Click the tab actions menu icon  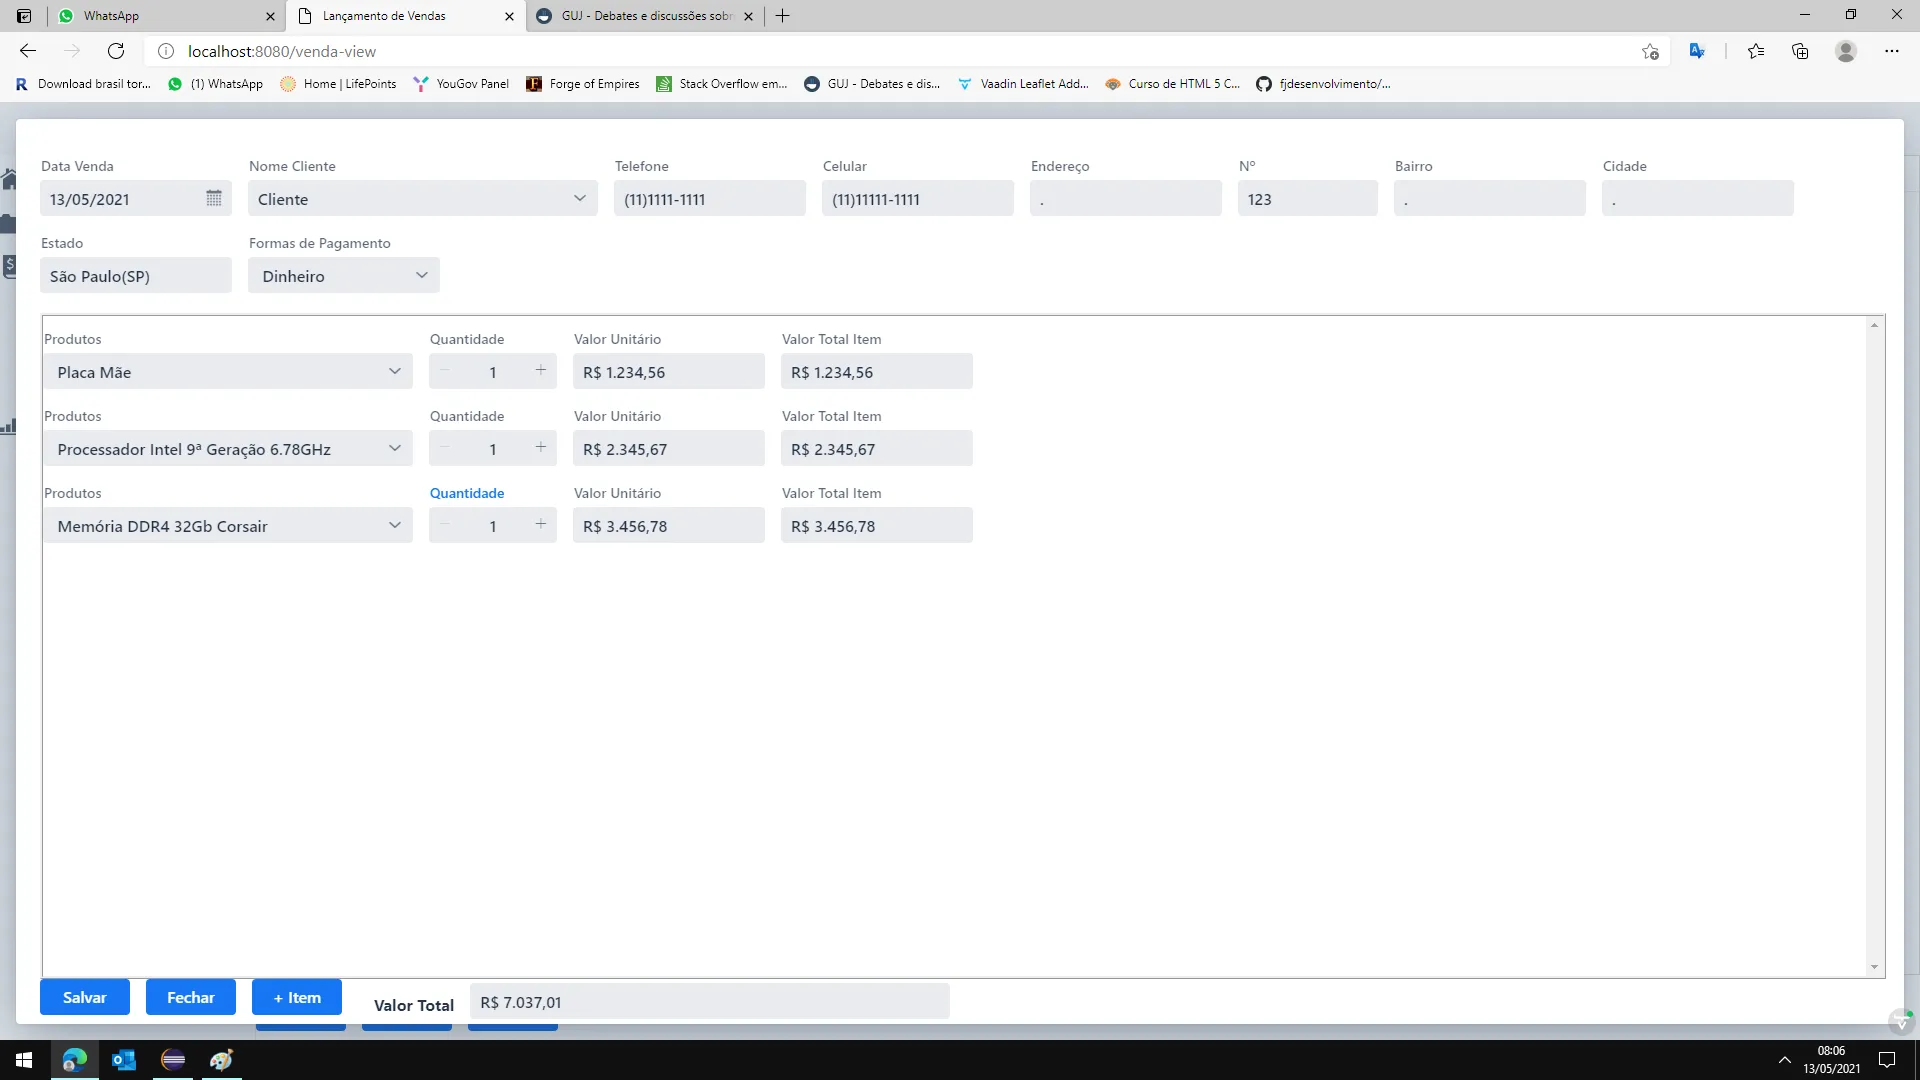(x=24, y=16)
